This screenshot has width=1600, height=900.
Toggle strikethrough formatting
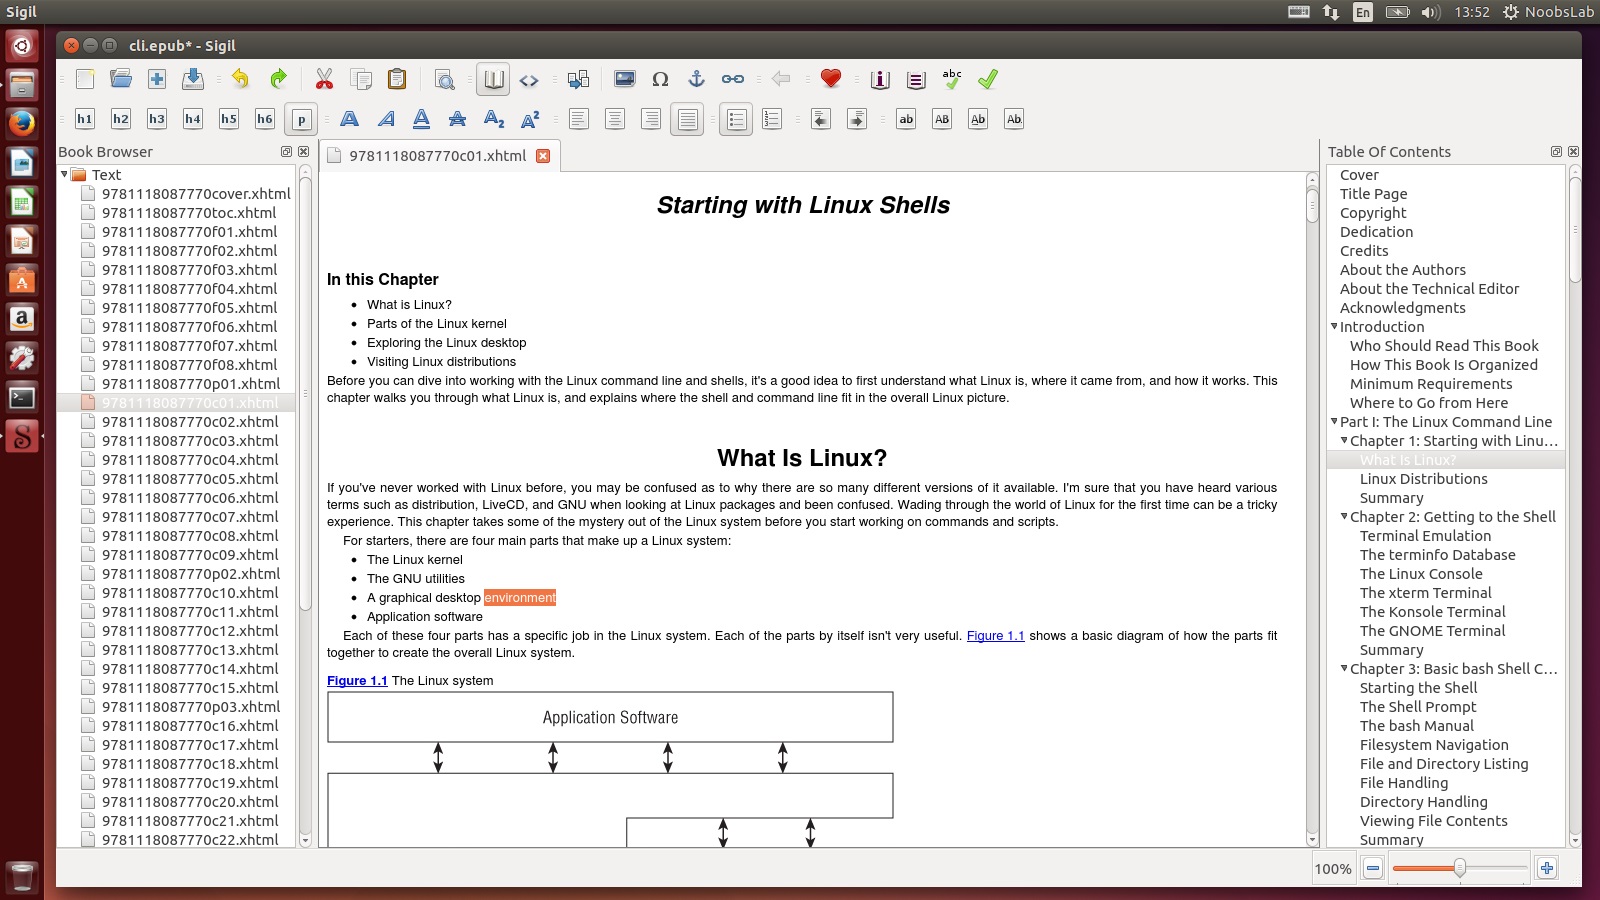(x=458, y=119)
